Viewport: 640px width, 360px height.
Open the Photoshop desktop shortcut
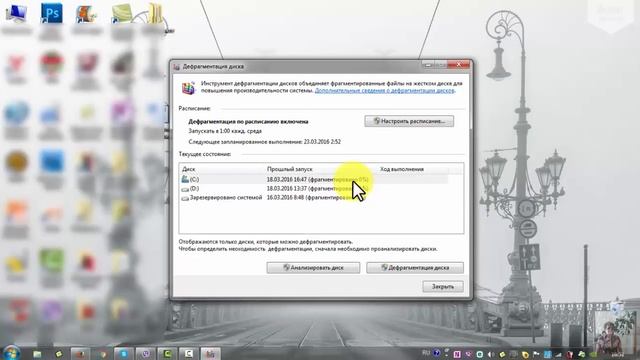52,13
